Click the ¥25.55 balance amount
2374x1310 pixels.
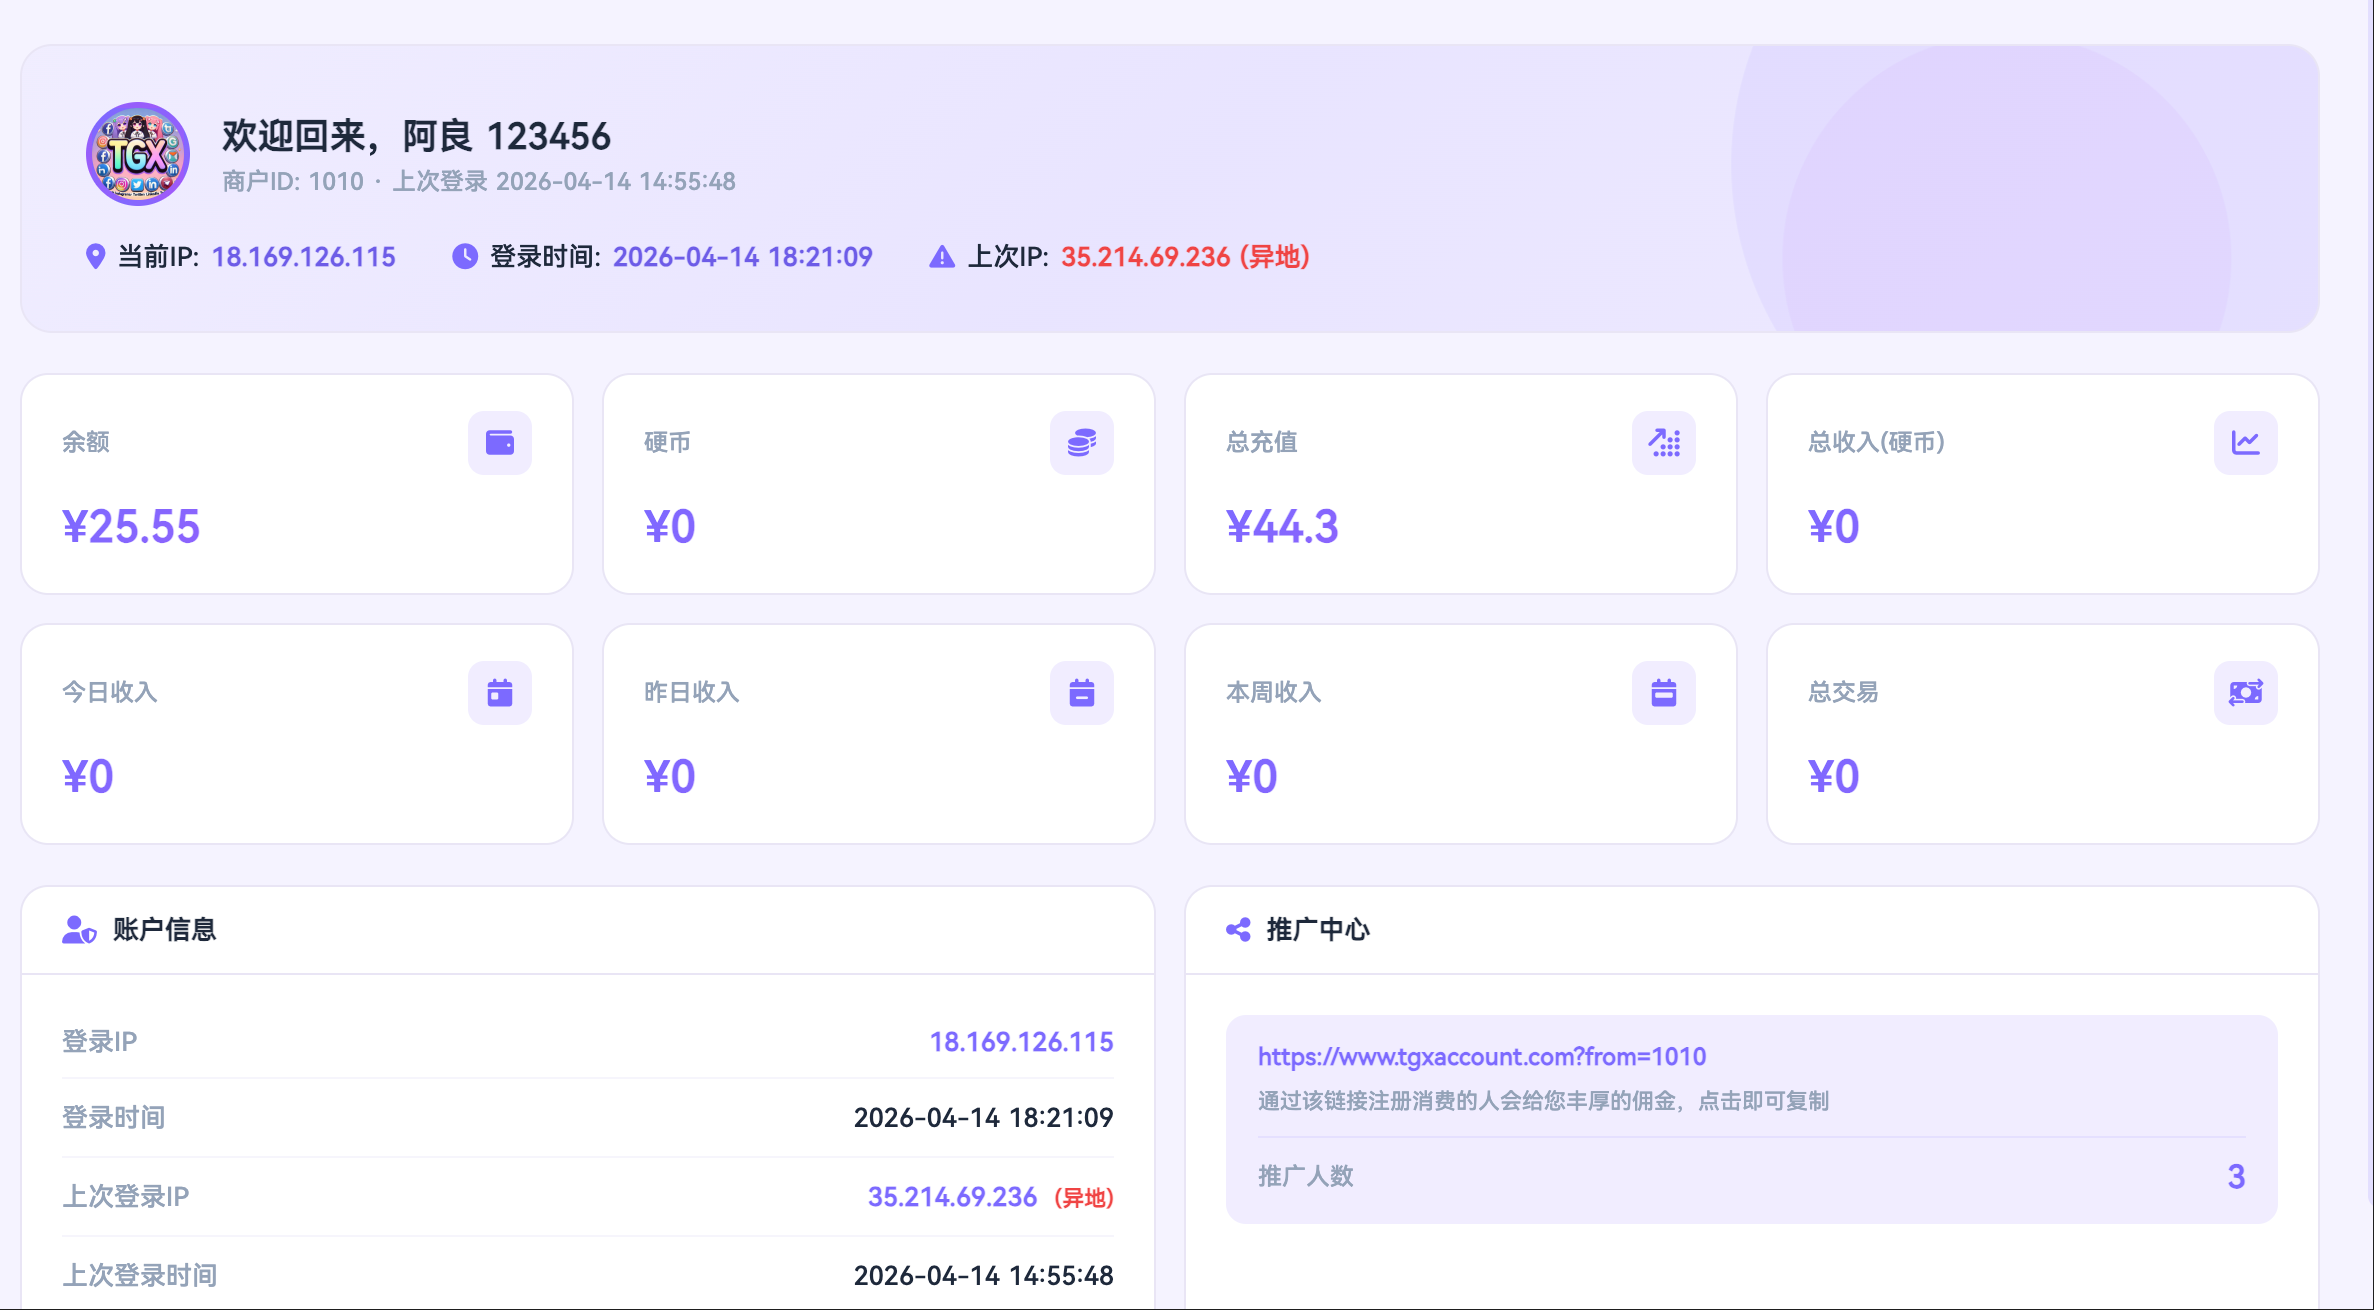pos(131,527)
